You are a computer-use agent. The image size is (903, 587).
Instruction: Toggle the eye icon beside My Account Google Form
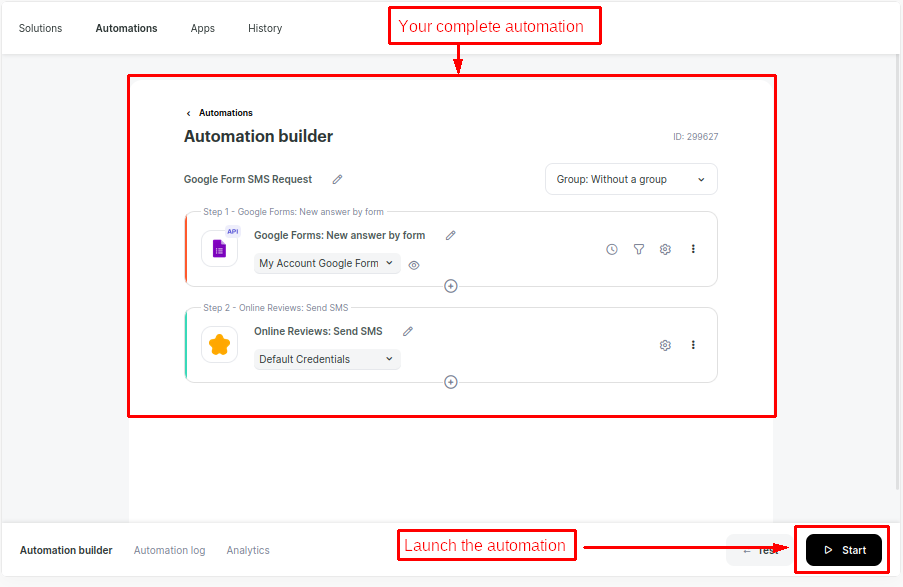click(x=414, y=265)
